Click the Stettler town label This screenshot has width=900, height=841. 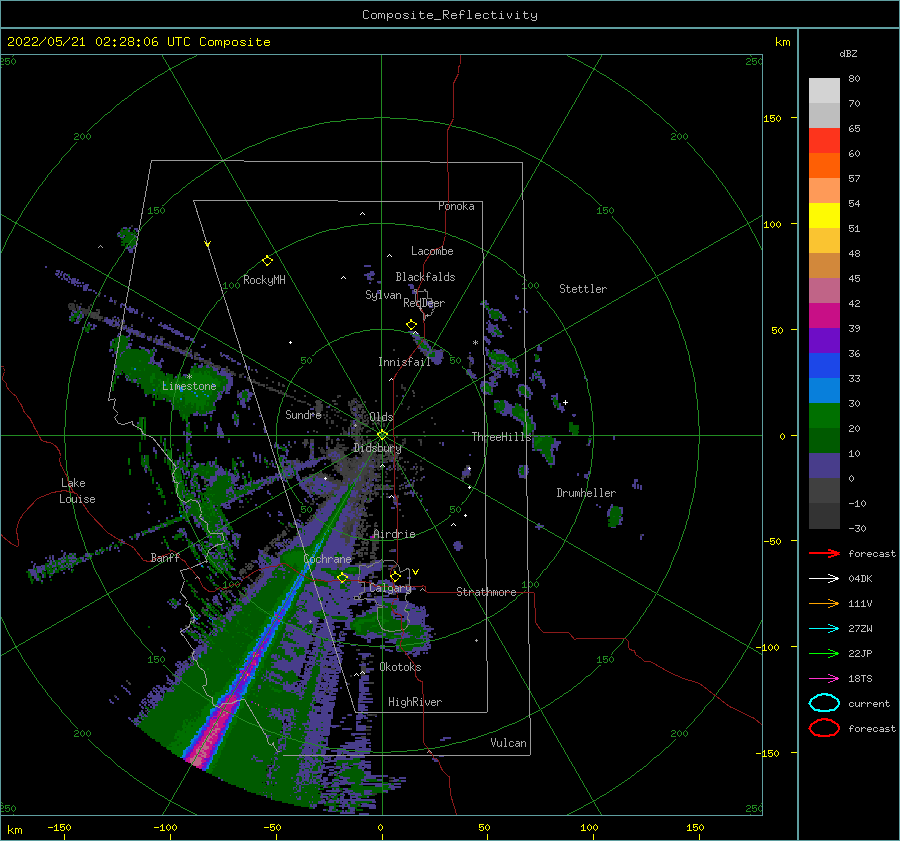583,289
